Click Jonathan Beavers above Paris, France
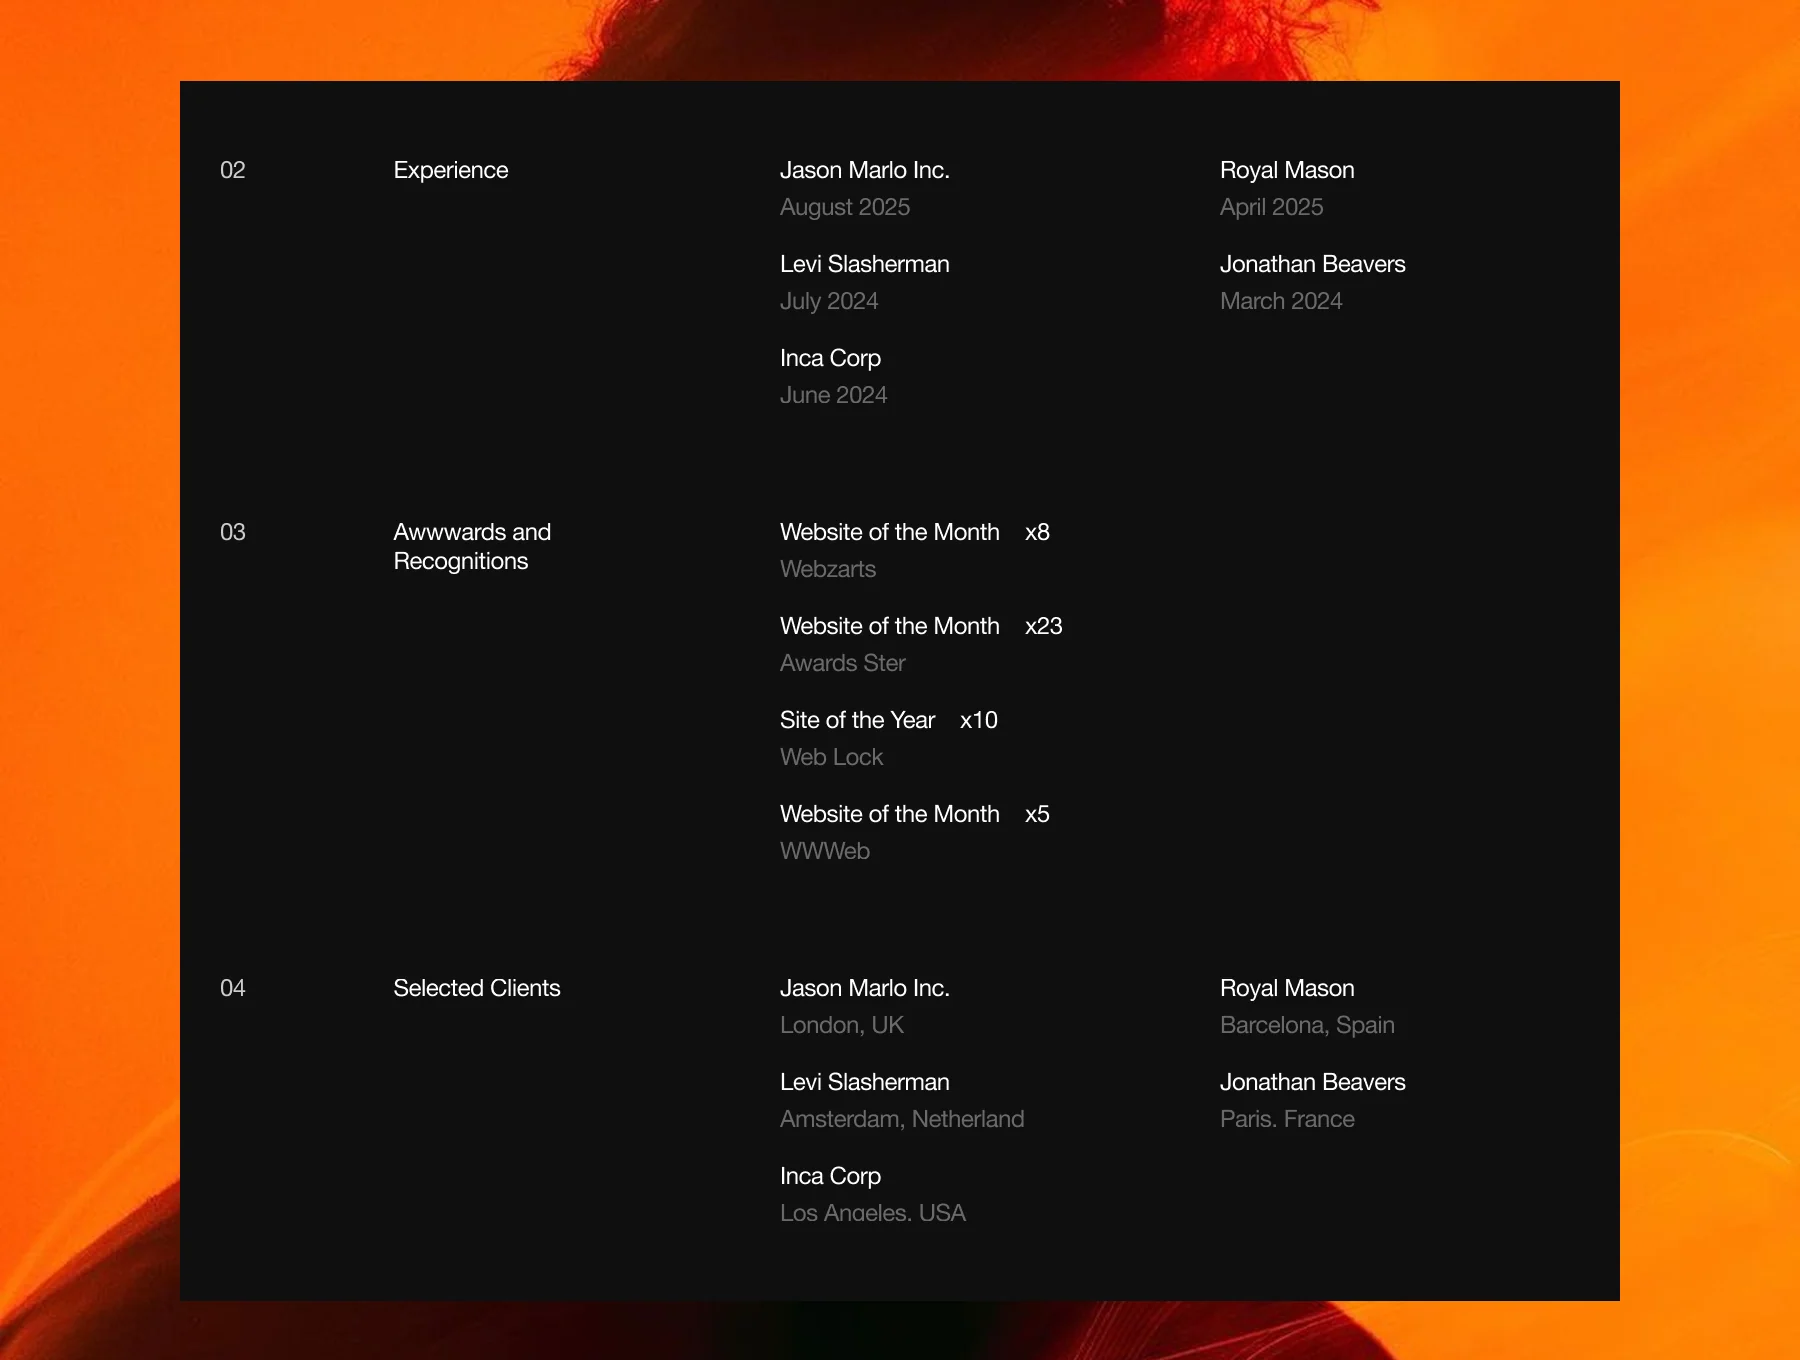 (1313, 1082)
